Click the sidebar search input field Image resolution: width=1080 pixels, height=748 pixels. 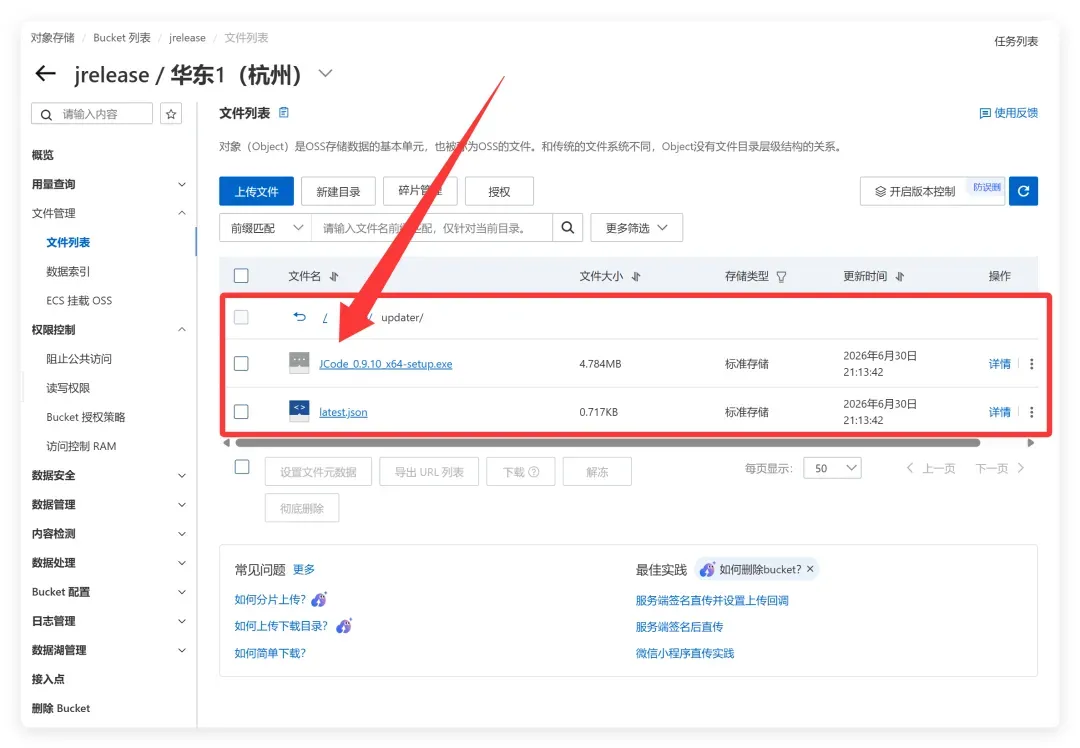click(x=92, y=114)
